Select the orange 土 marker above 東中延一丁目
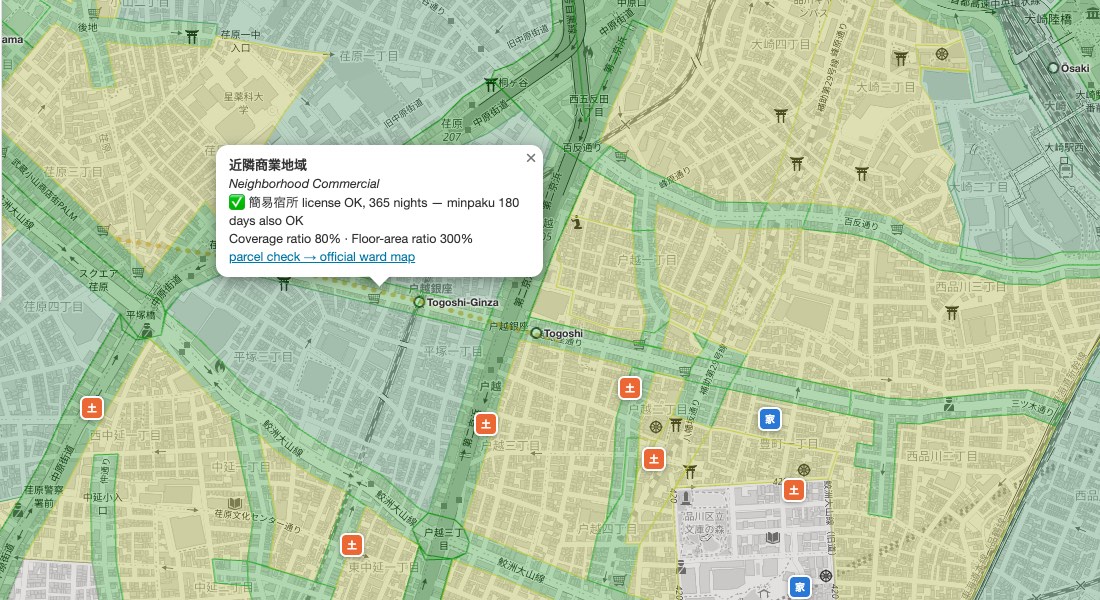This screenshot has width=1100, height=600. [352, 545]
